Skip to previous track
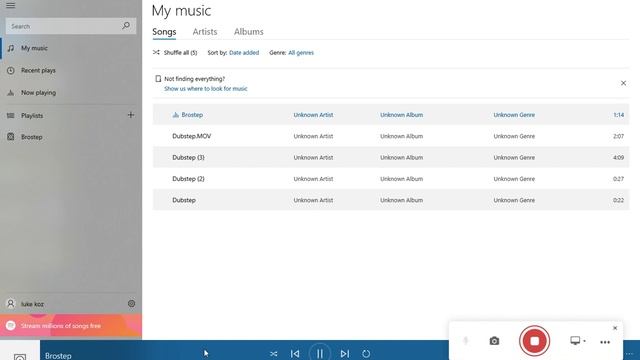The width and height of the screenshot is (640, 360). point(295,353)
